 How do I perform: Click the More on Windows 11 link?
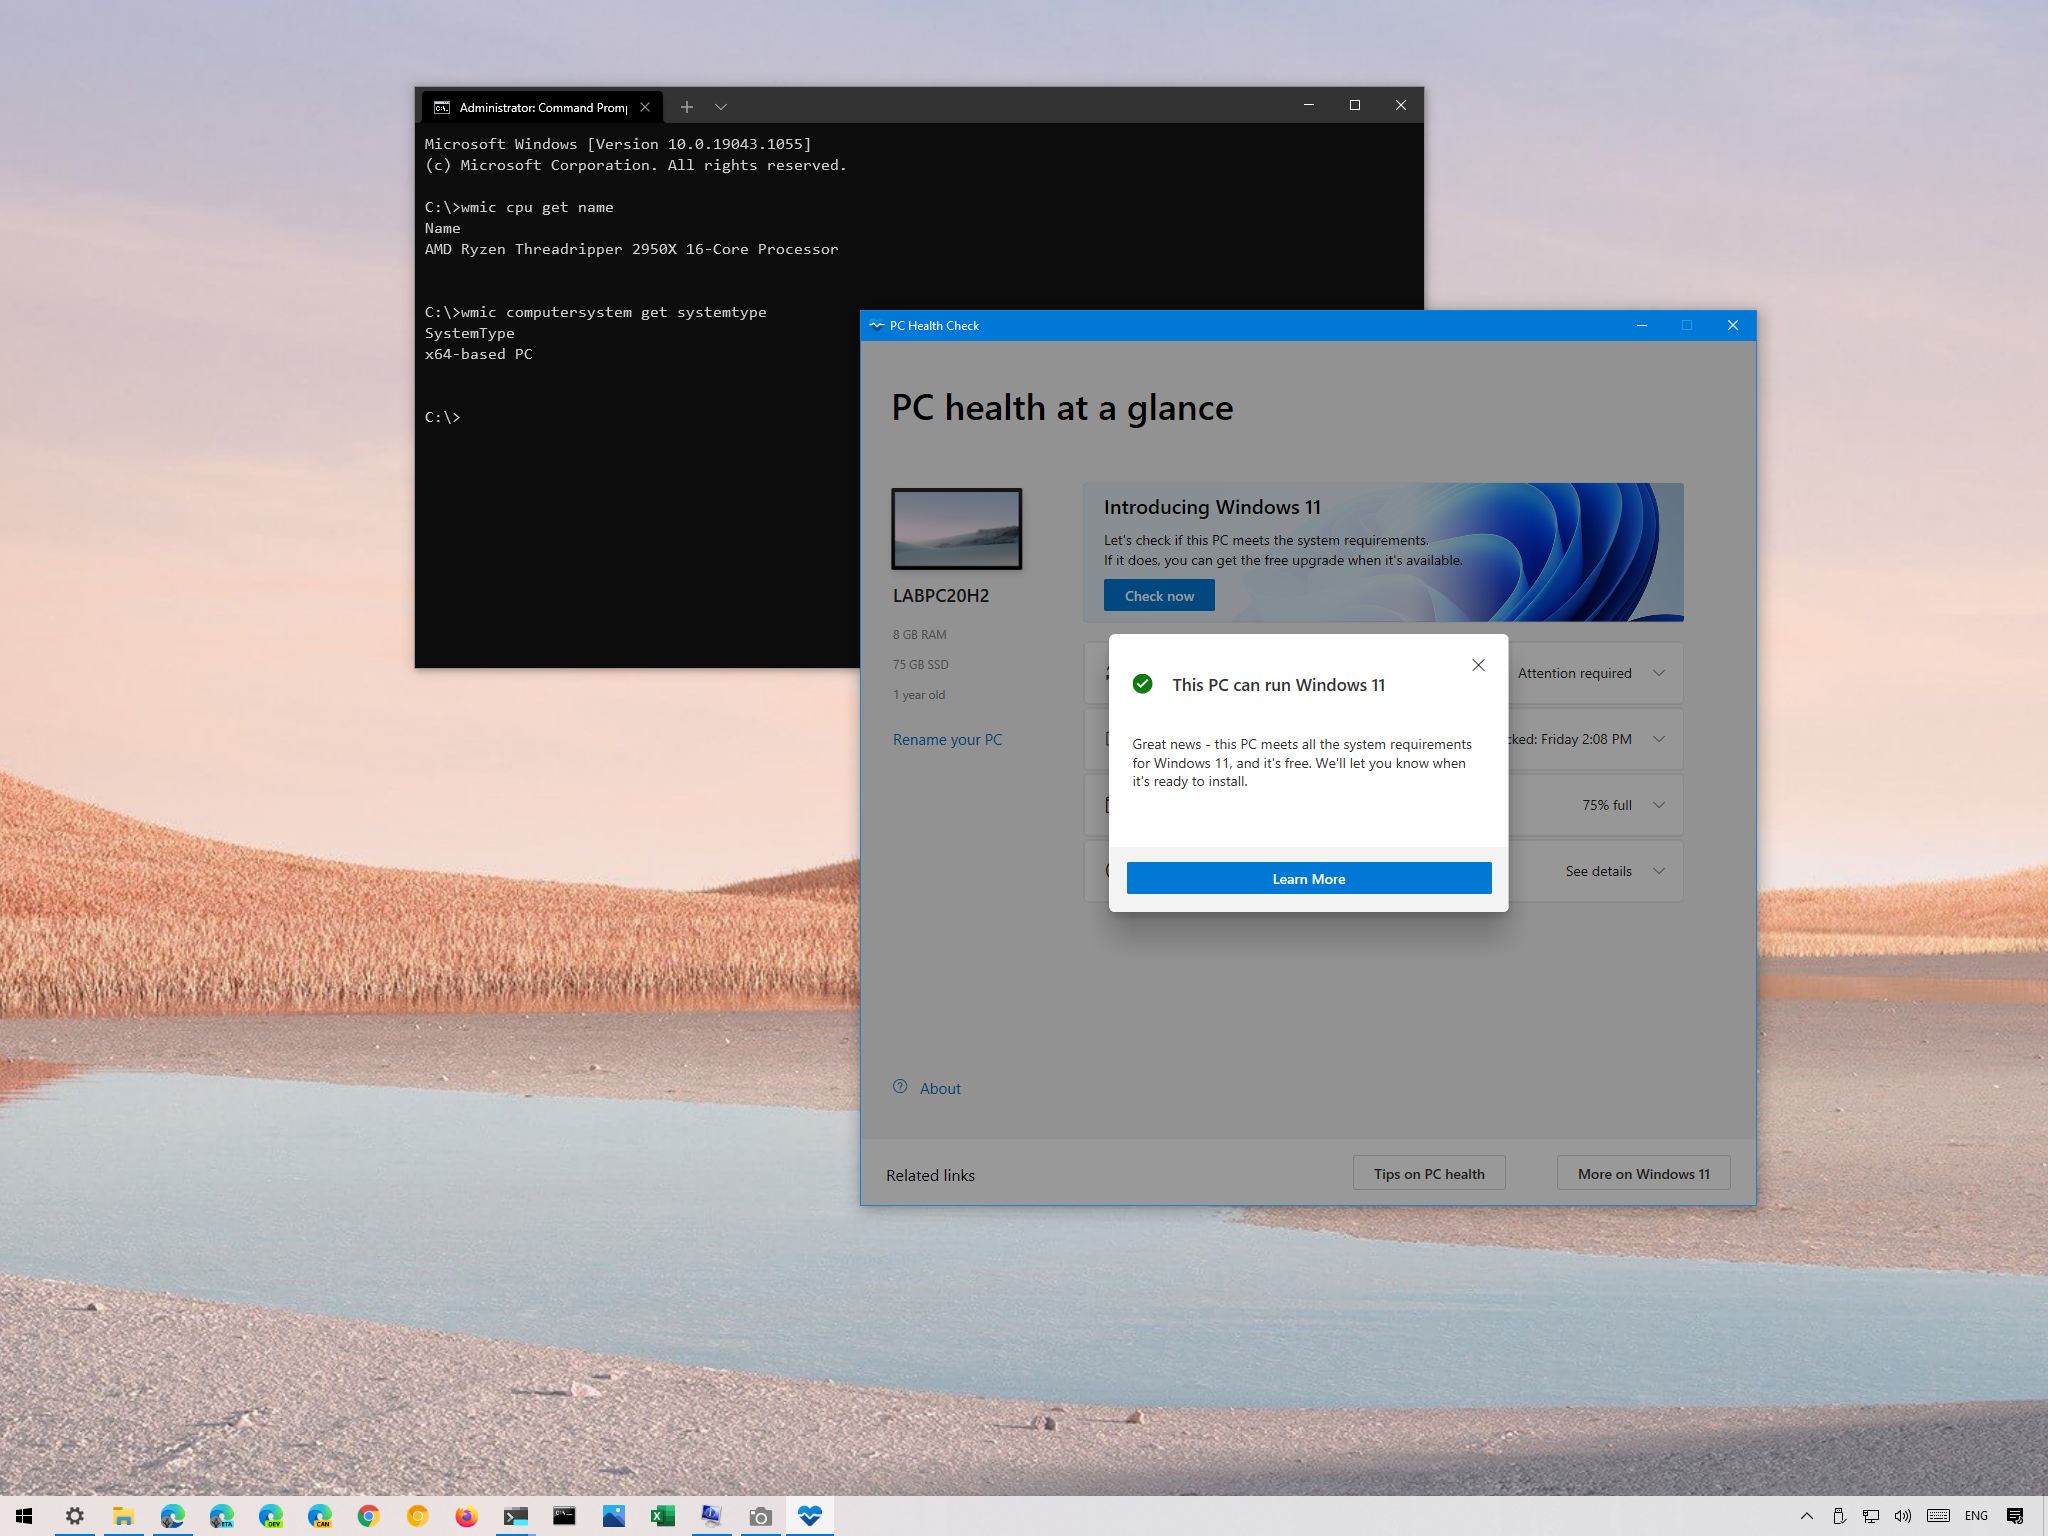pos(1643,1173)
